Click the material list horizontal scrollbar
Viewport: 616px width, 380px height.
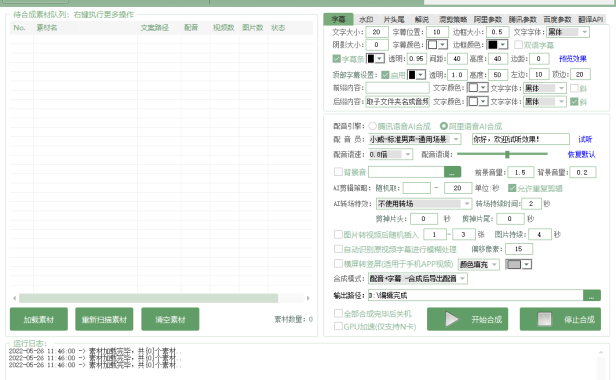click(x=148, y=298)
